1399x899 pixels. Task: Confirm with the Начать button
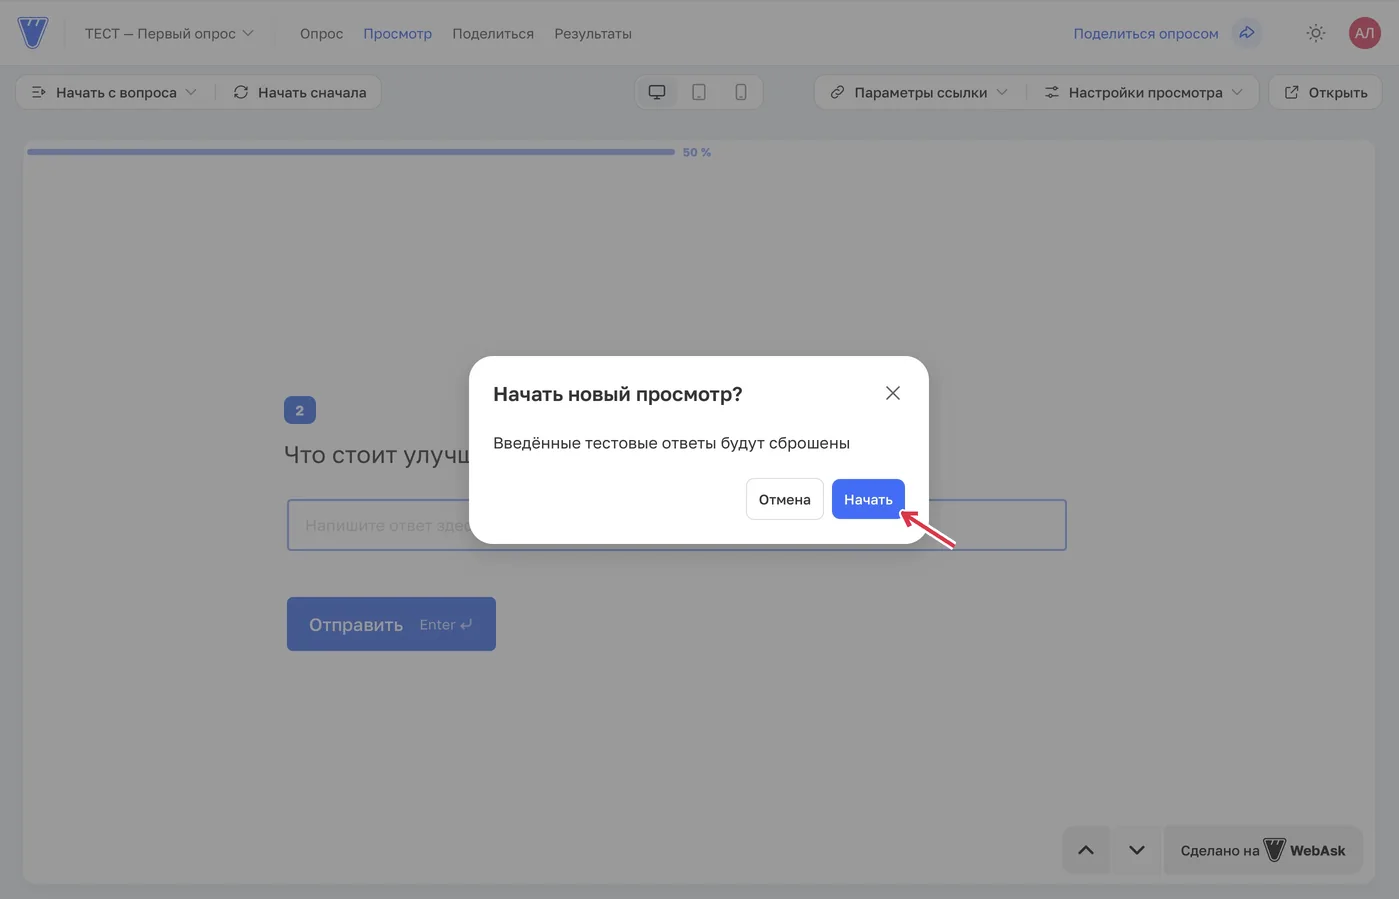(x=868, y=499)
